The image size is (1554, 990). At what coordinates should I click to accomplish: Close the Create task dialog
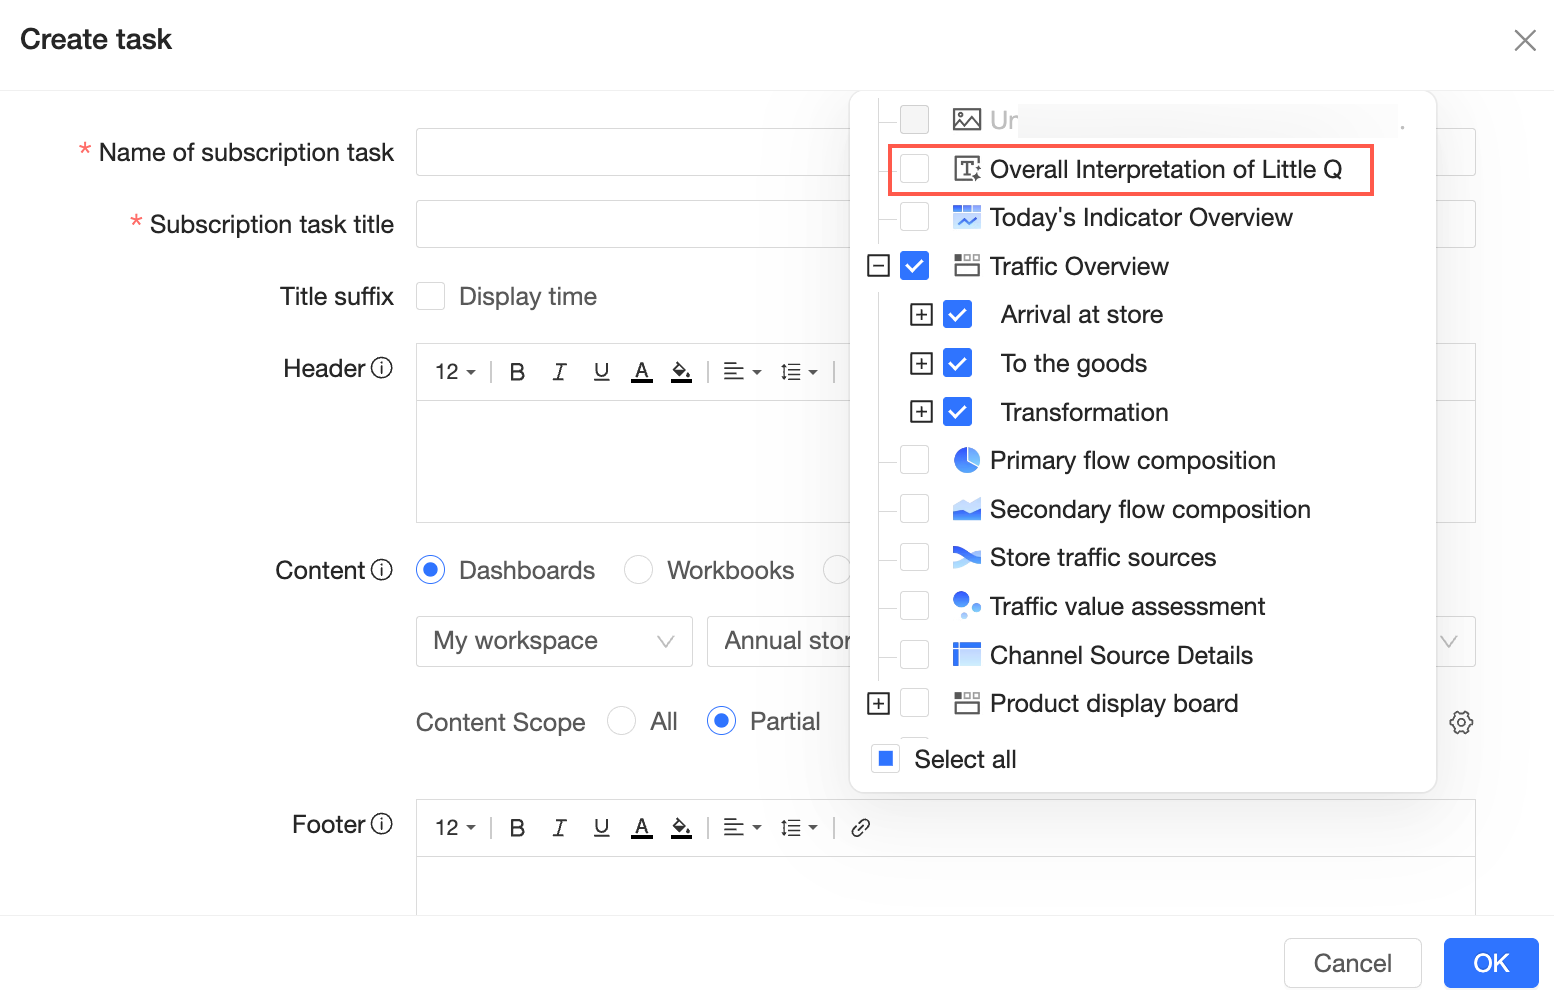coord(1525,40)
